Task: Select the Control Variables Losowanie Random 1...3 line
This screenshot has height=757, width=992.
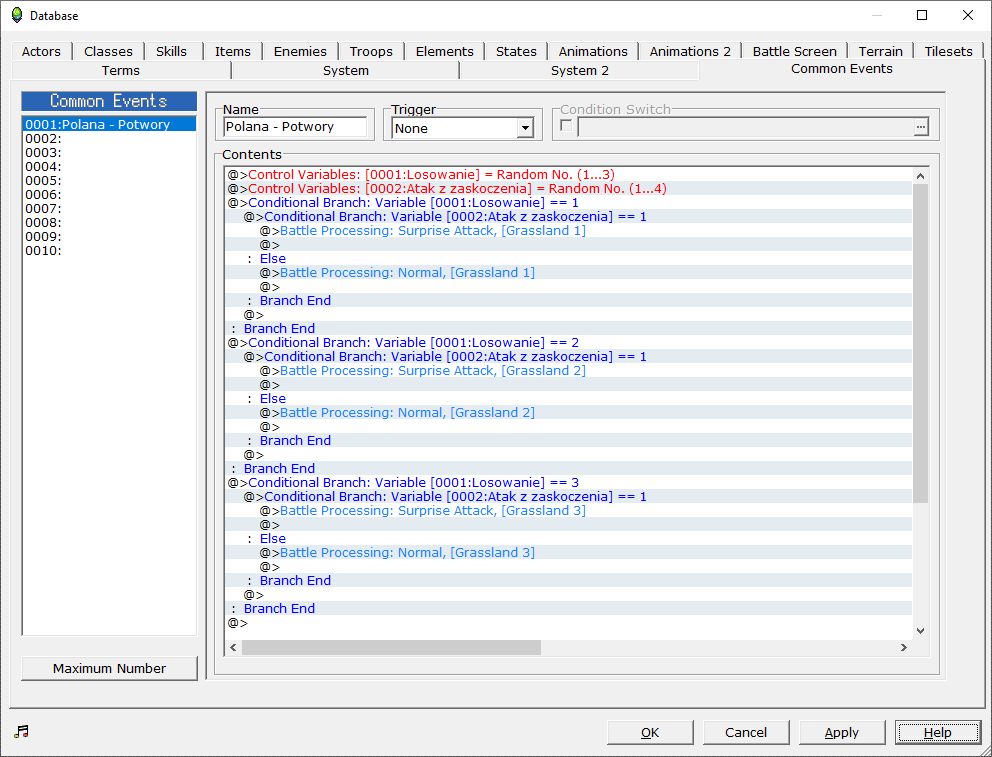Action: 569,175
